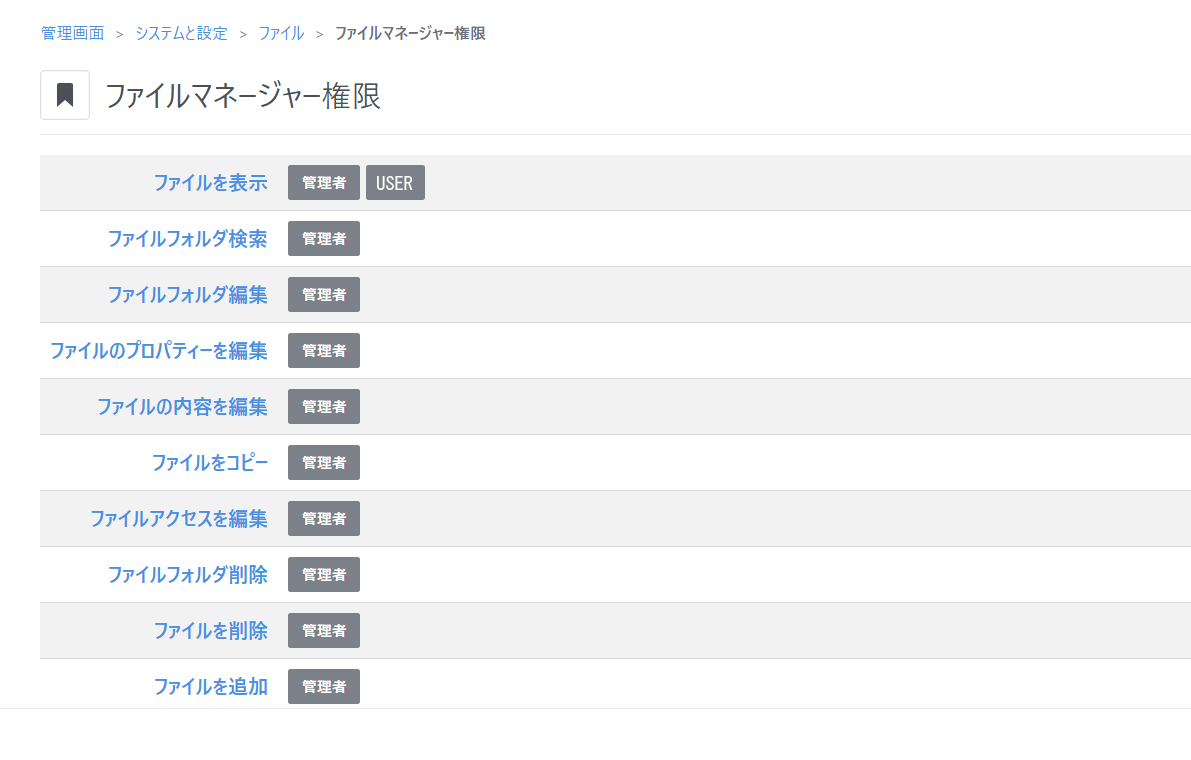Click the bookmark icon beside page title

pos(65,95)
